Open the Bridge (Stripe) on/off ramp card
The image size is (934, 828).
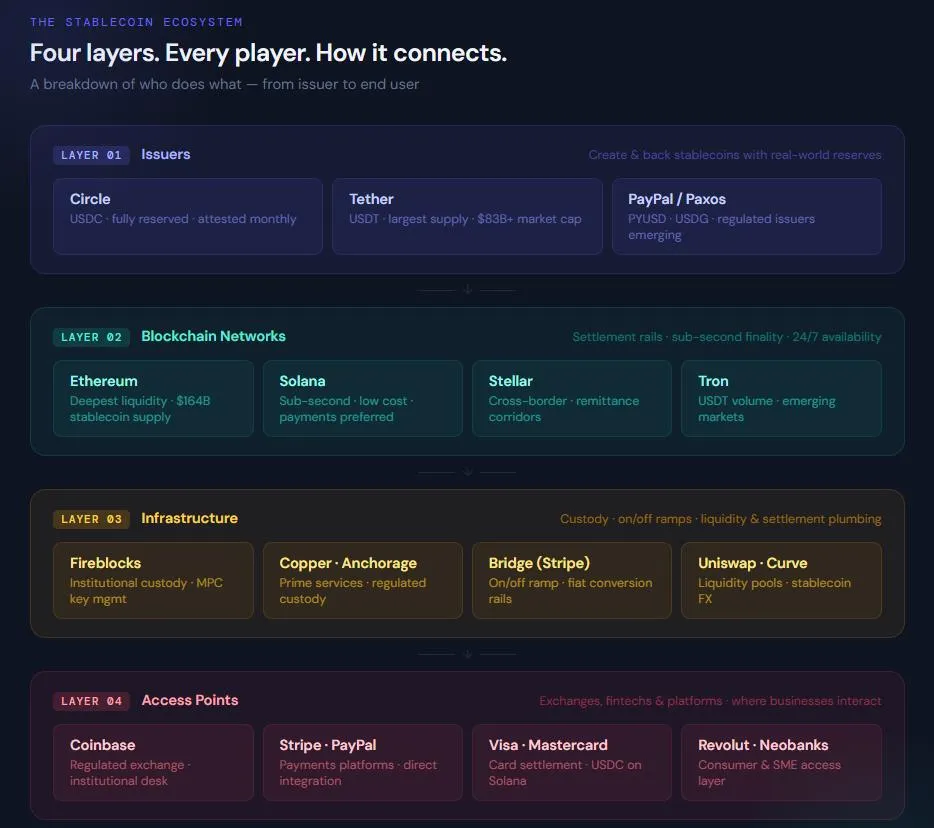(571, 580)
